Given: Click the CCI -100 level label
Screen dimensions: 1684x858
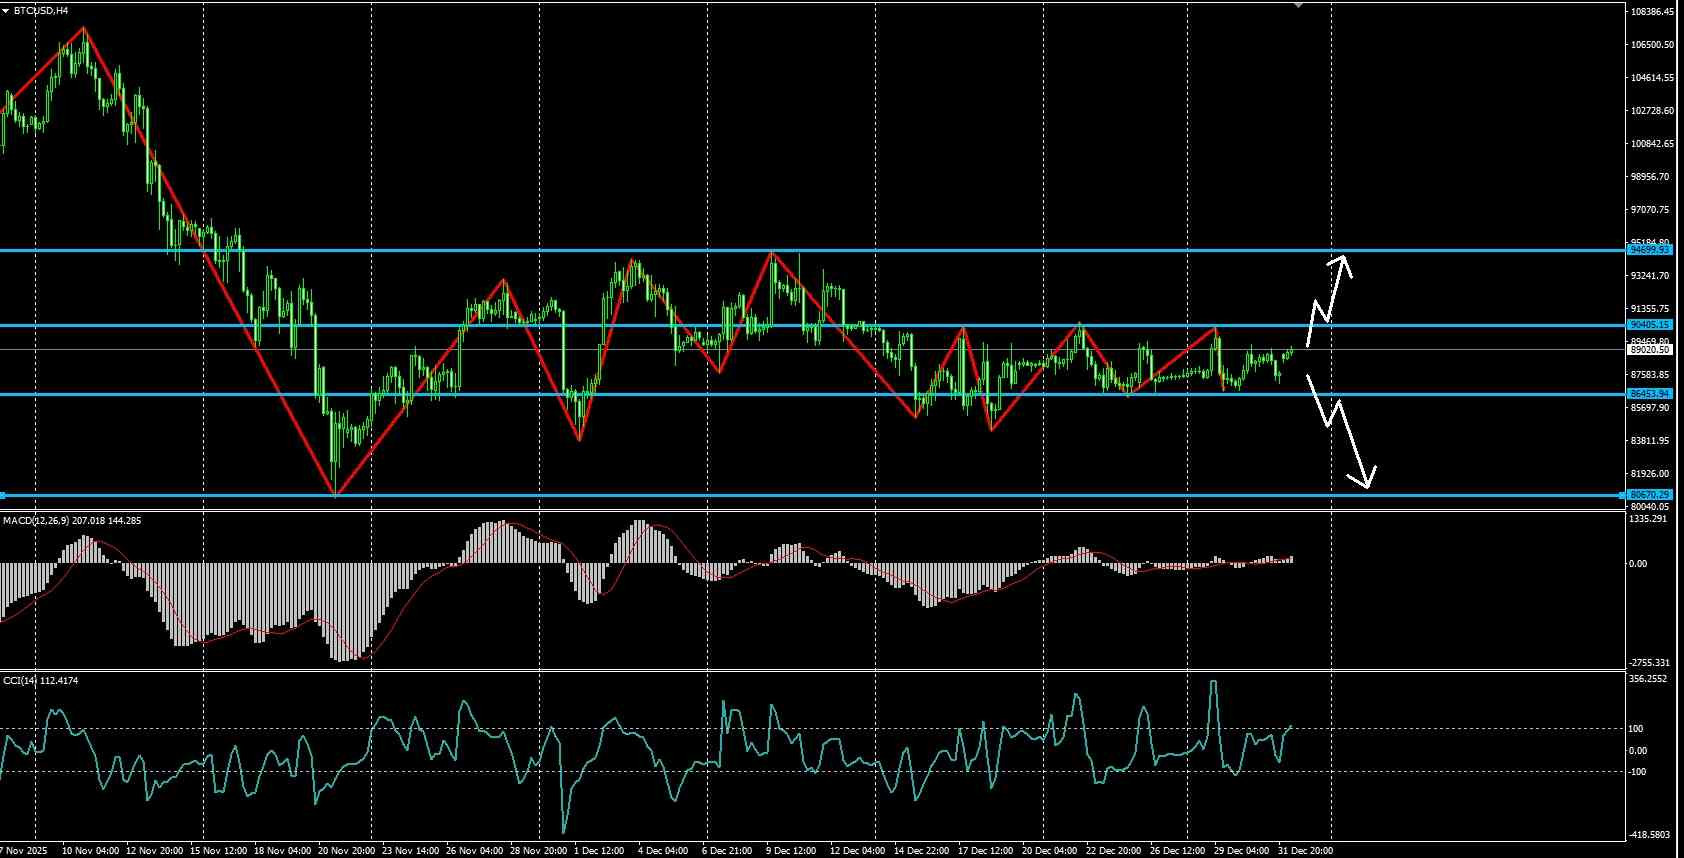Looking at the screenshot, I should 1638,772.
